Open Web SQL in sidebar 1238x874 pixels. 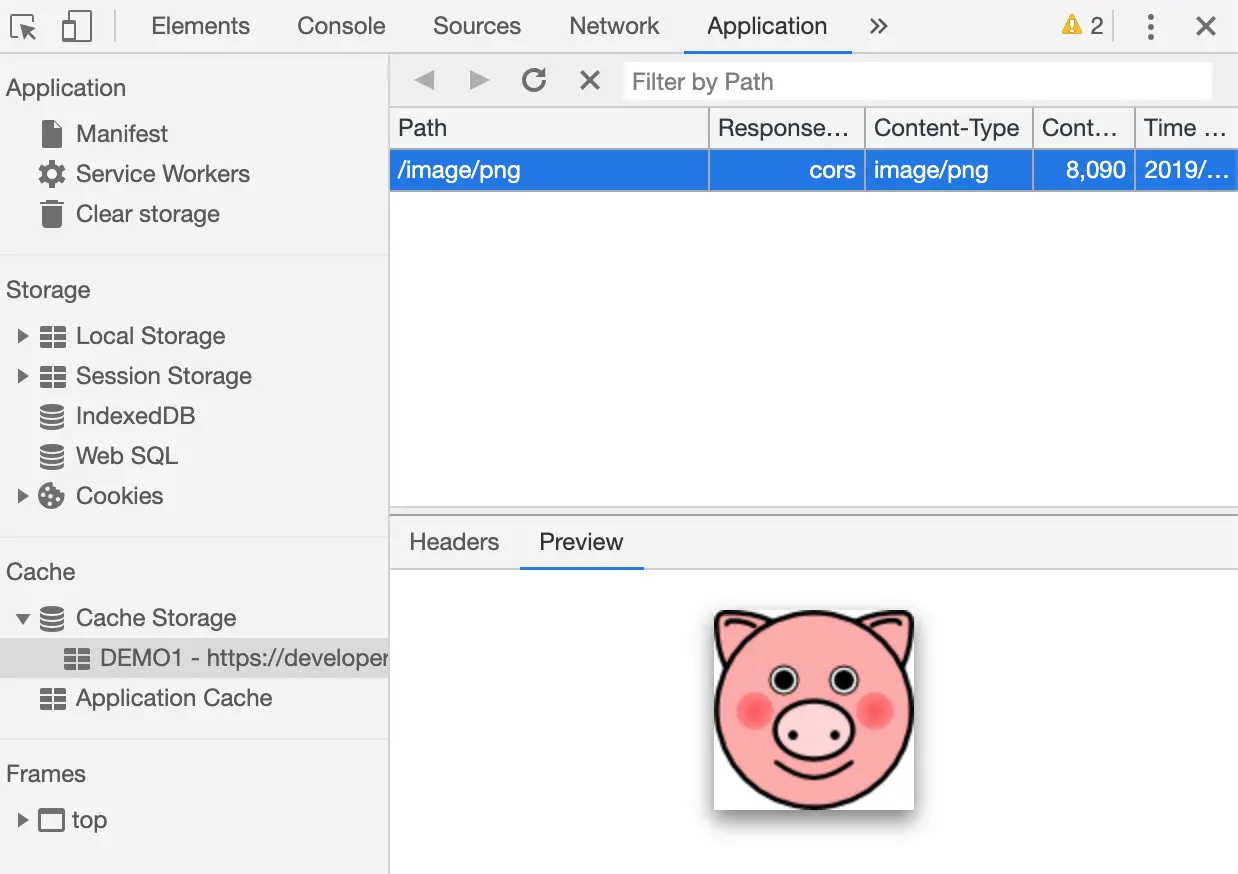(x=127, y=456)
